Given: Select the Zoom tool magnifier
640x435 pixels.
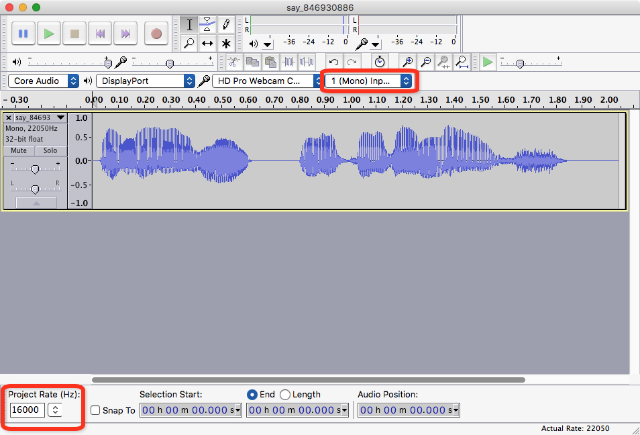Looking at the screenshot, I should pyautogui.click(x=189, y=43).
